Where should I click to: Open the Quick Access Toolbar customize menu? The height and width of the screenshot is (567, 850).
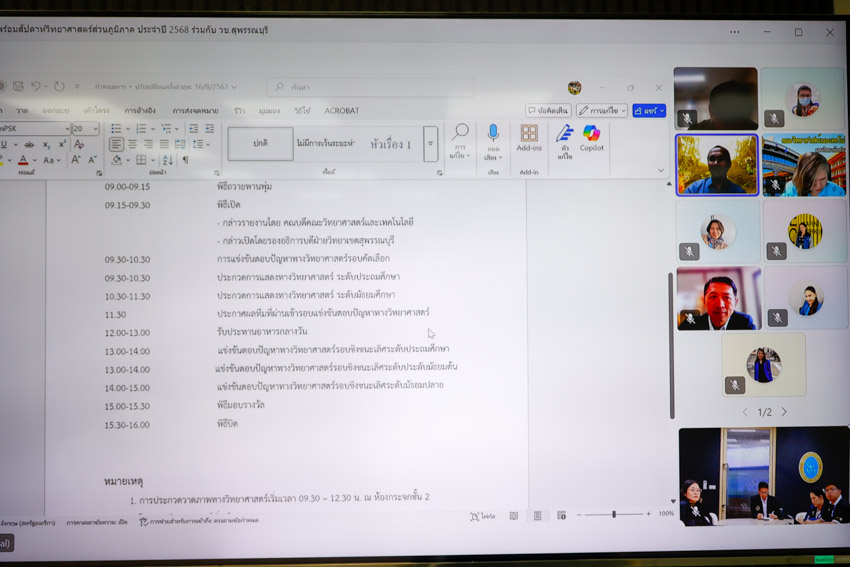(77, 87)
